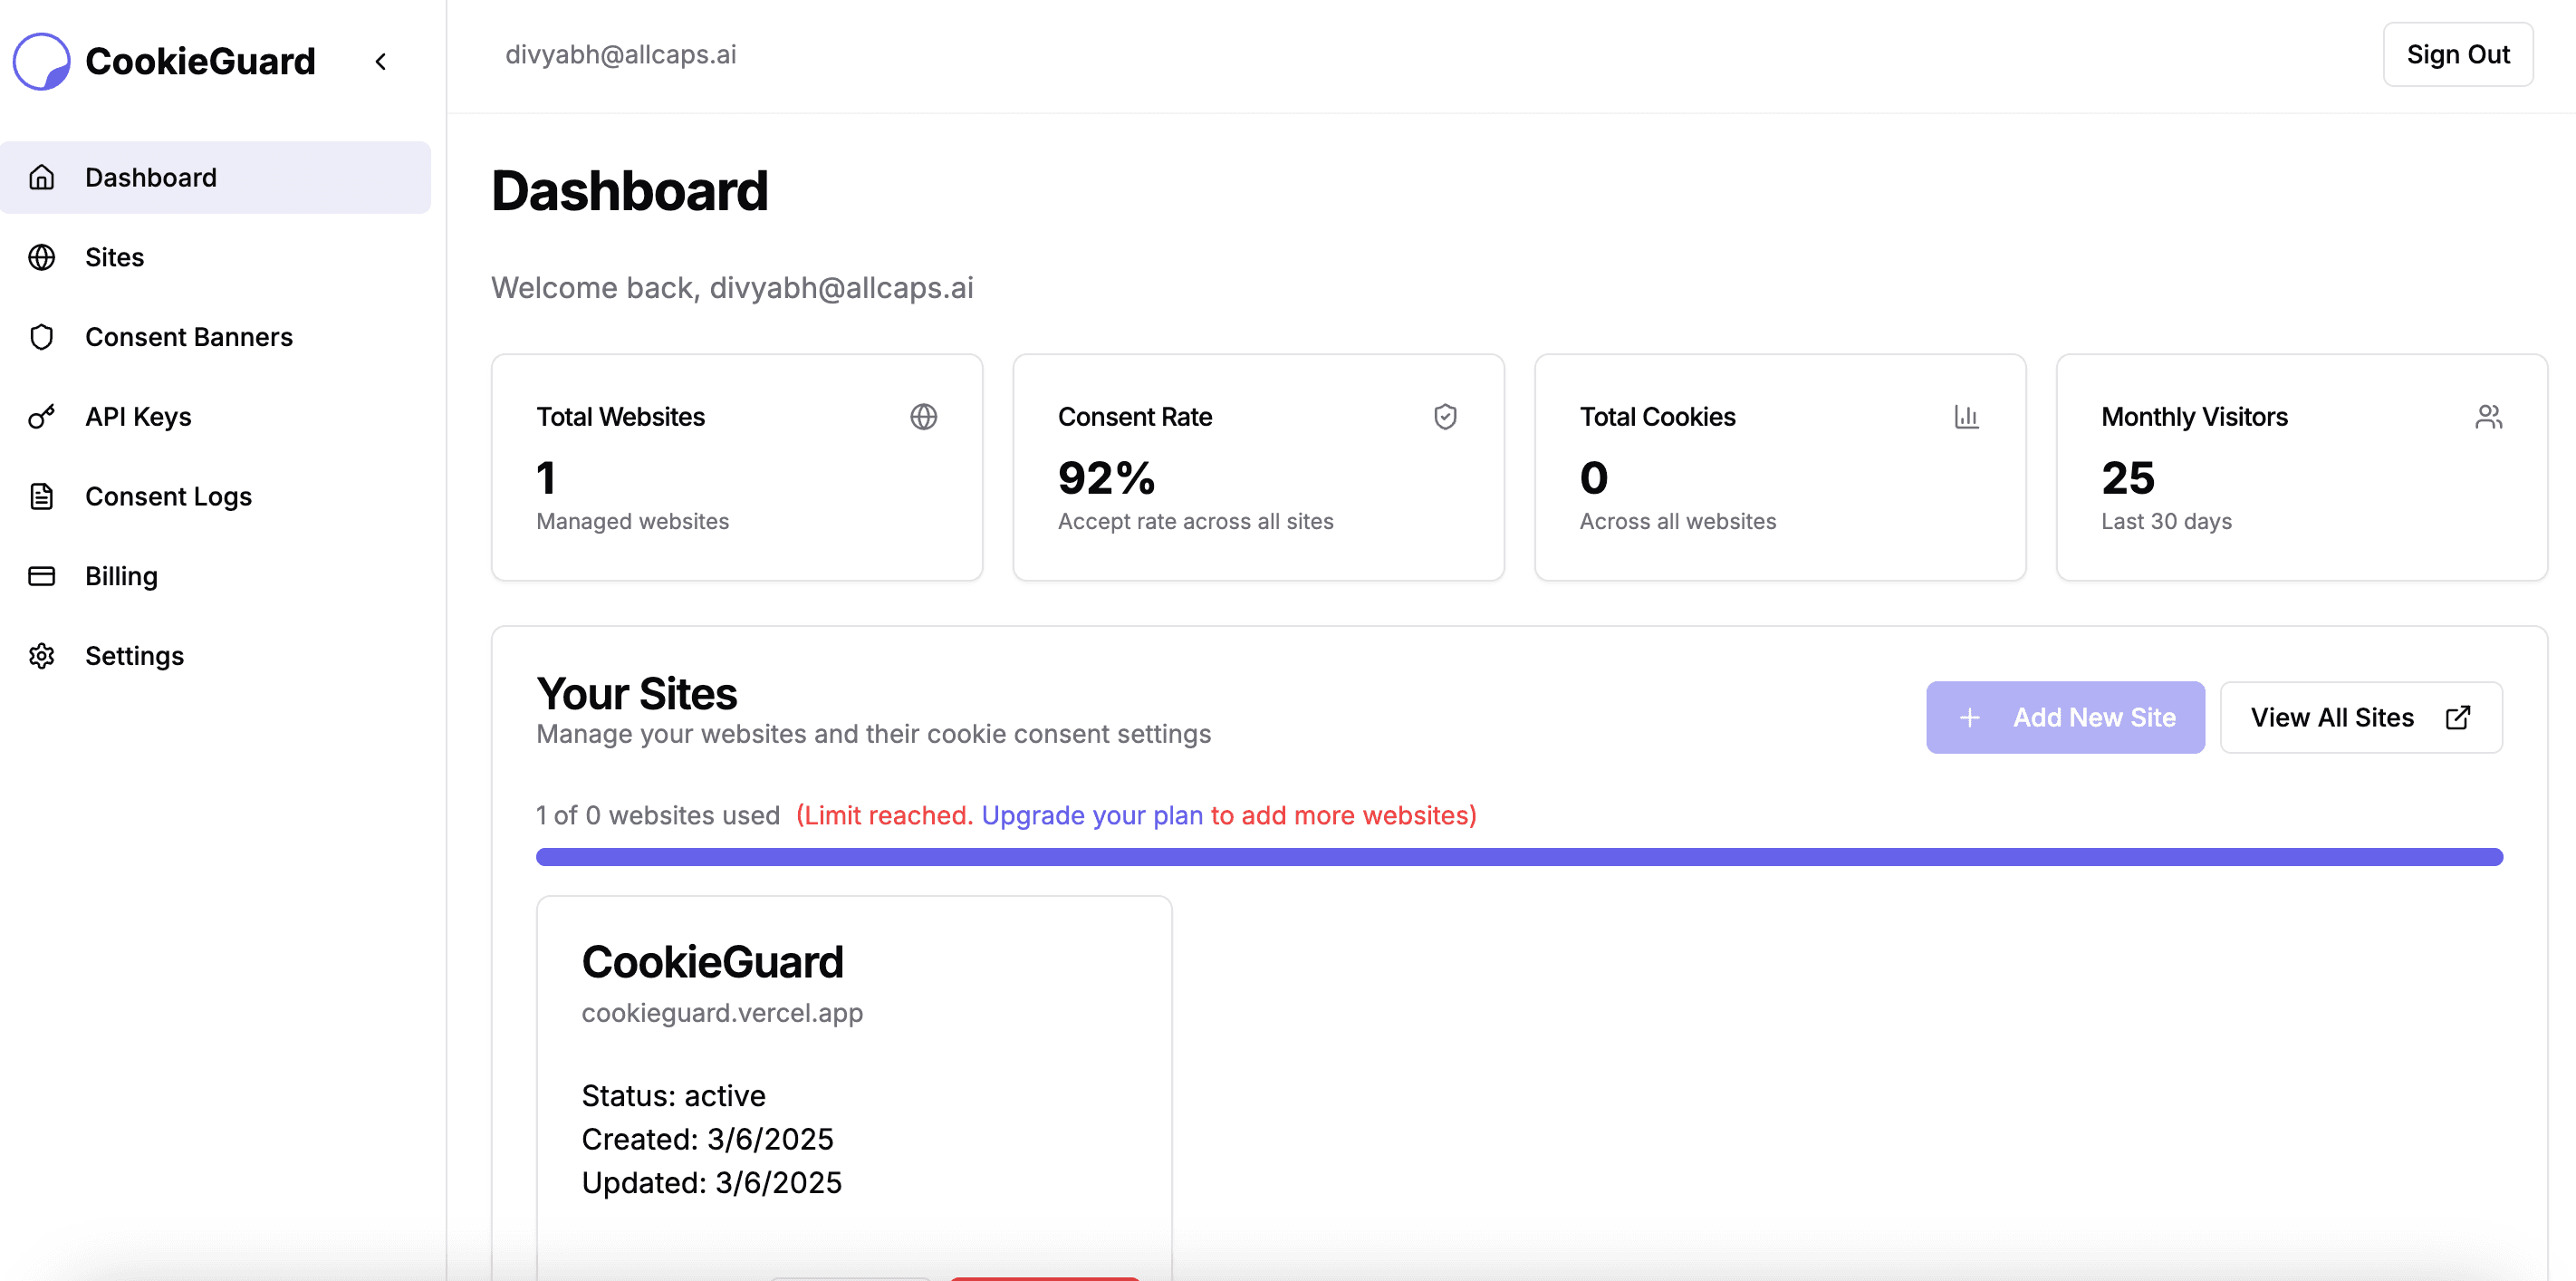Click the websites usage progress bar

coord(1519,857)
